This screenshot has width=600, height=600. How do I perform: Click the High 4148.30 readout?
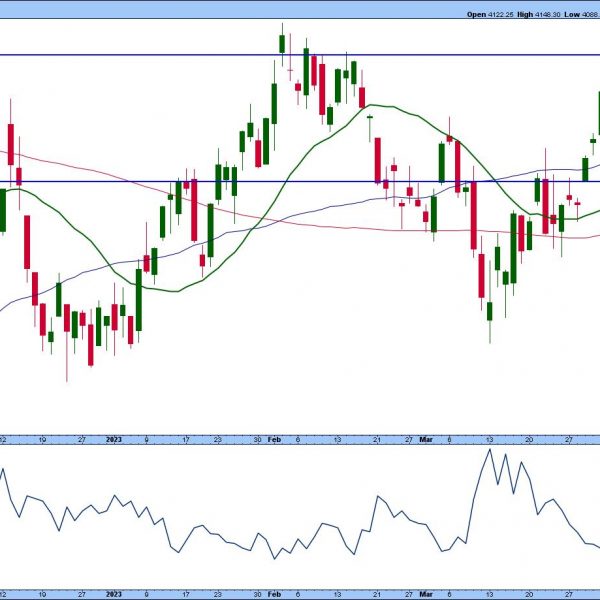coord(538,15)
